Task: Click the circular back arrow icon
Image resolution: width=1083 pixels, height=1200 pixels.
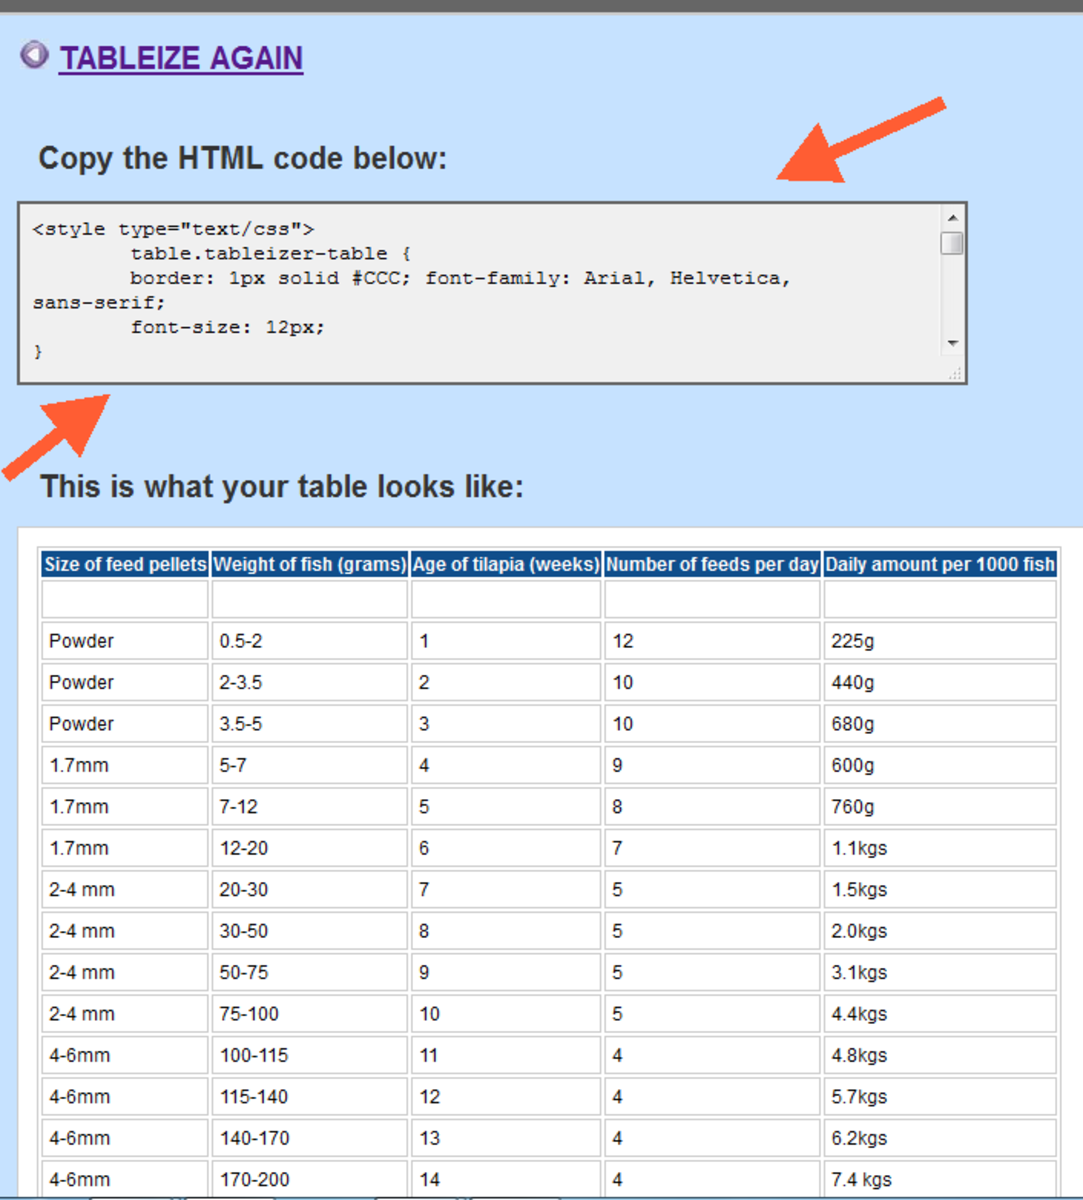Action: (x=35, y=57)
